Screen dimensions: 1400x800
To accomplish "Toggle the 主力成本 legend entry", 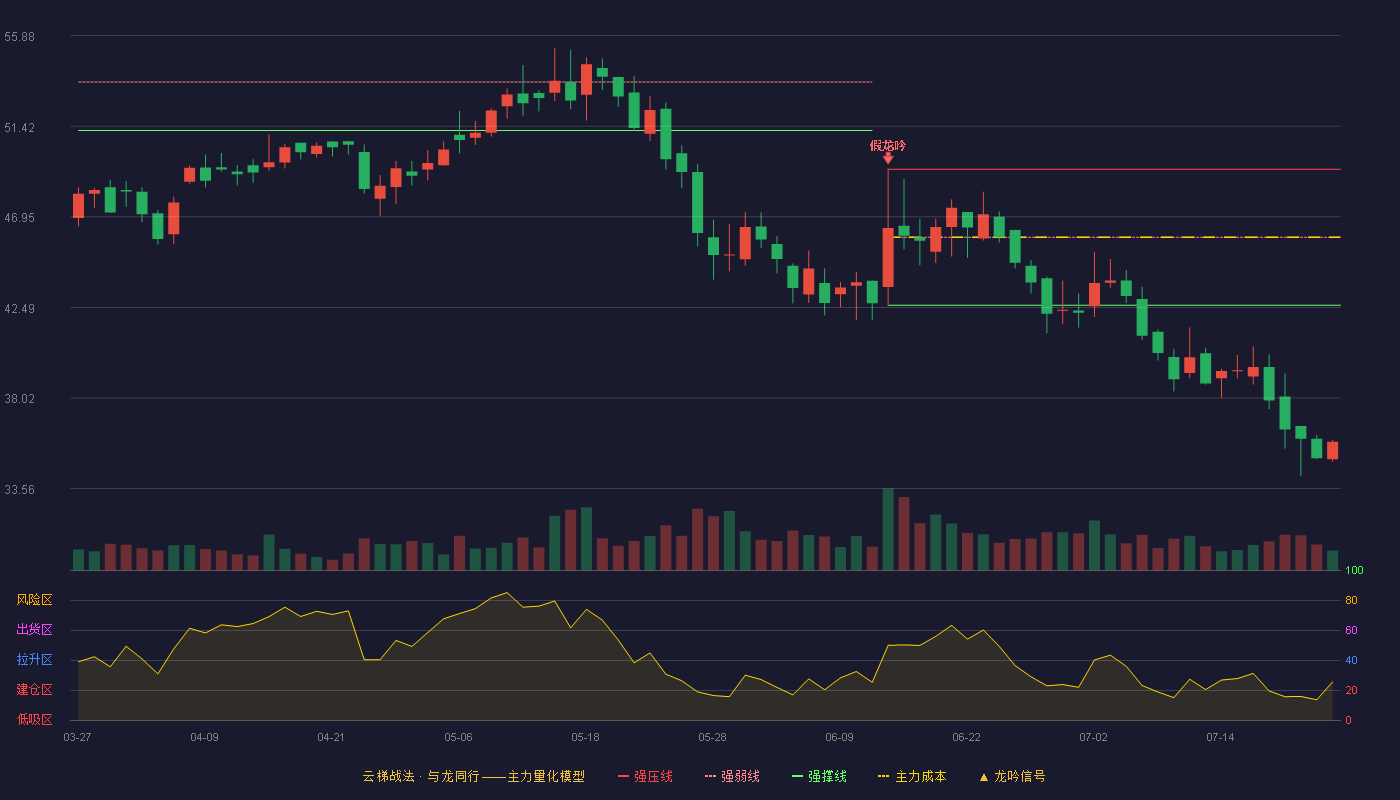I will click(912, 776).
